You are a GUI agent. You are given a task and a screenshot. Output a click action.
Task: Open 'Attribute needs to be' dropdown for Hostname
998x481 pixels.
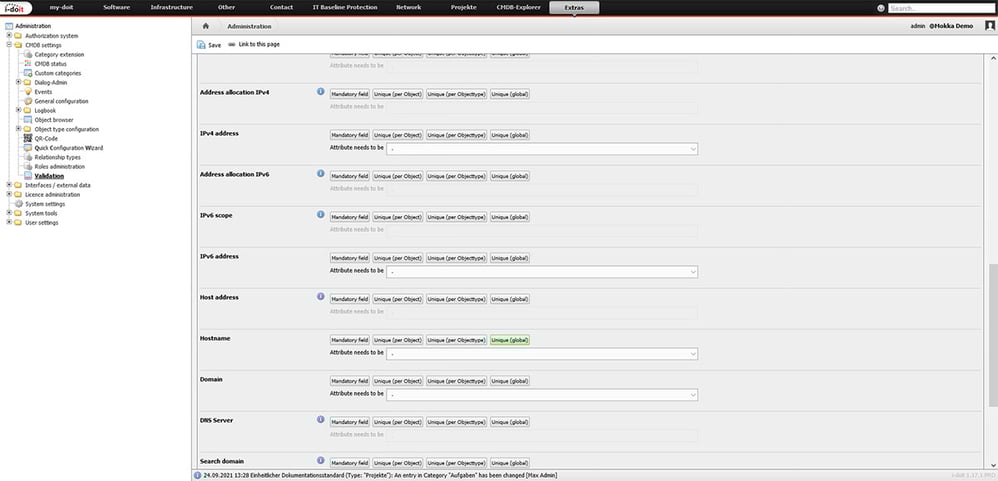tap(542, 354)
